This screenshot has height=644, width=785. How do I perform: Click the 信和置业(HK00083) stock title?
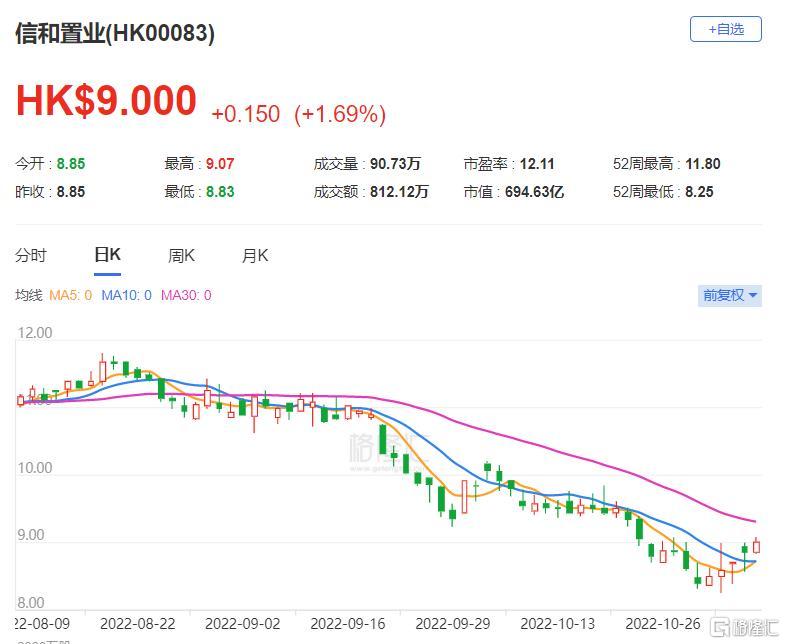(x=115, y=33)
